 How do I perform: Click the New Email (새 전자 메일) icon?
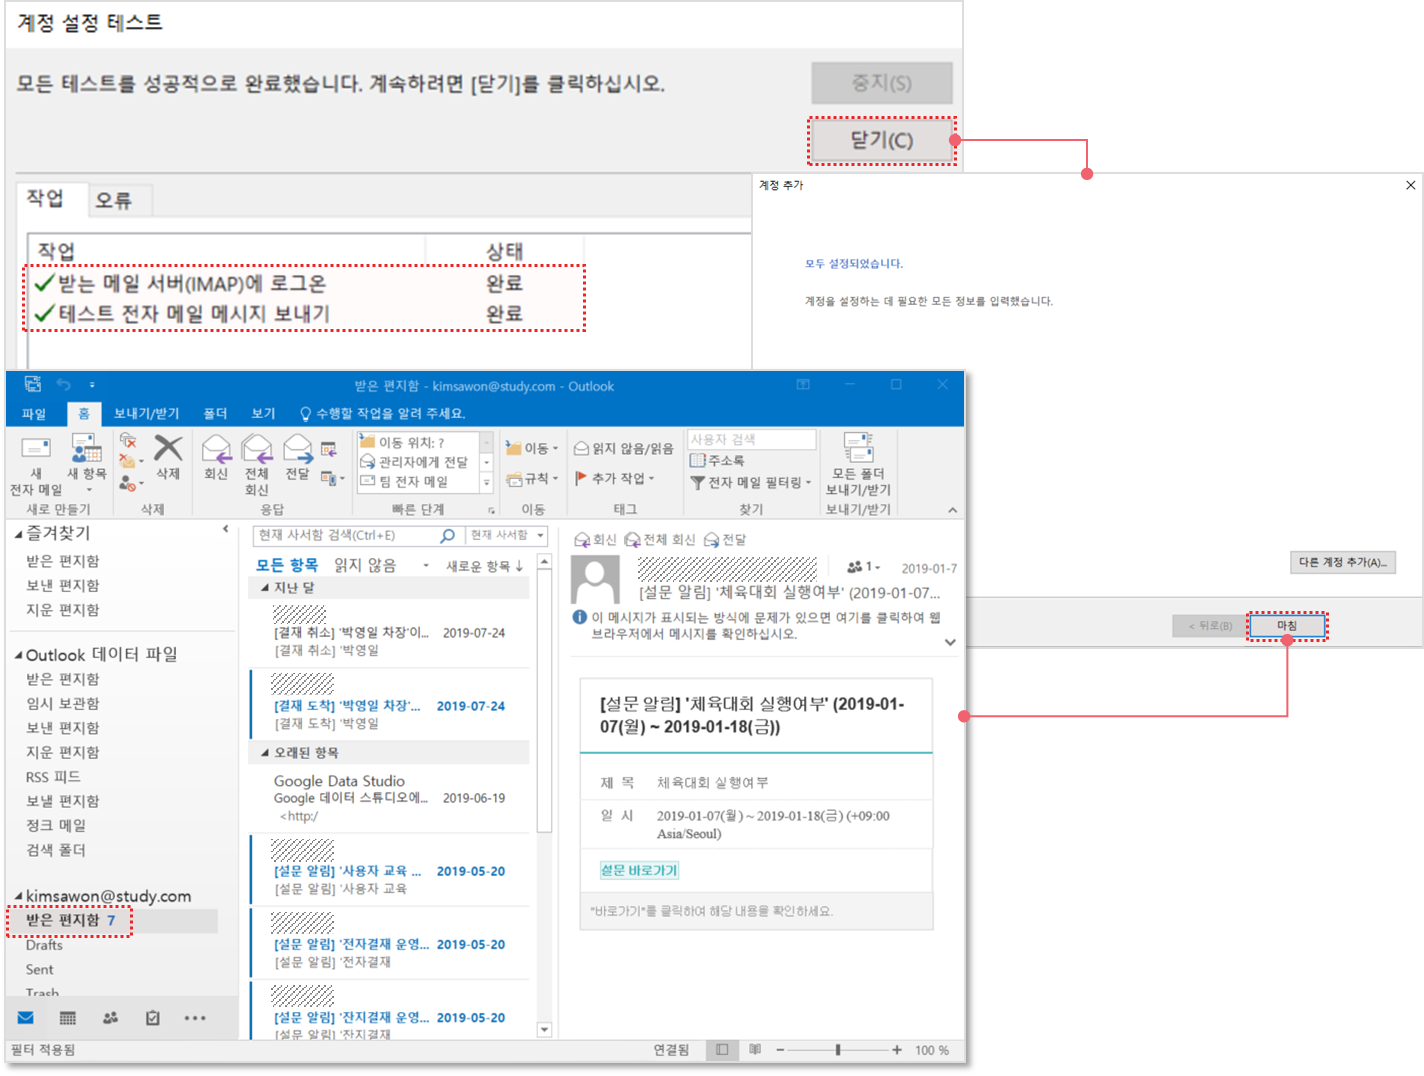pos(36,451)
